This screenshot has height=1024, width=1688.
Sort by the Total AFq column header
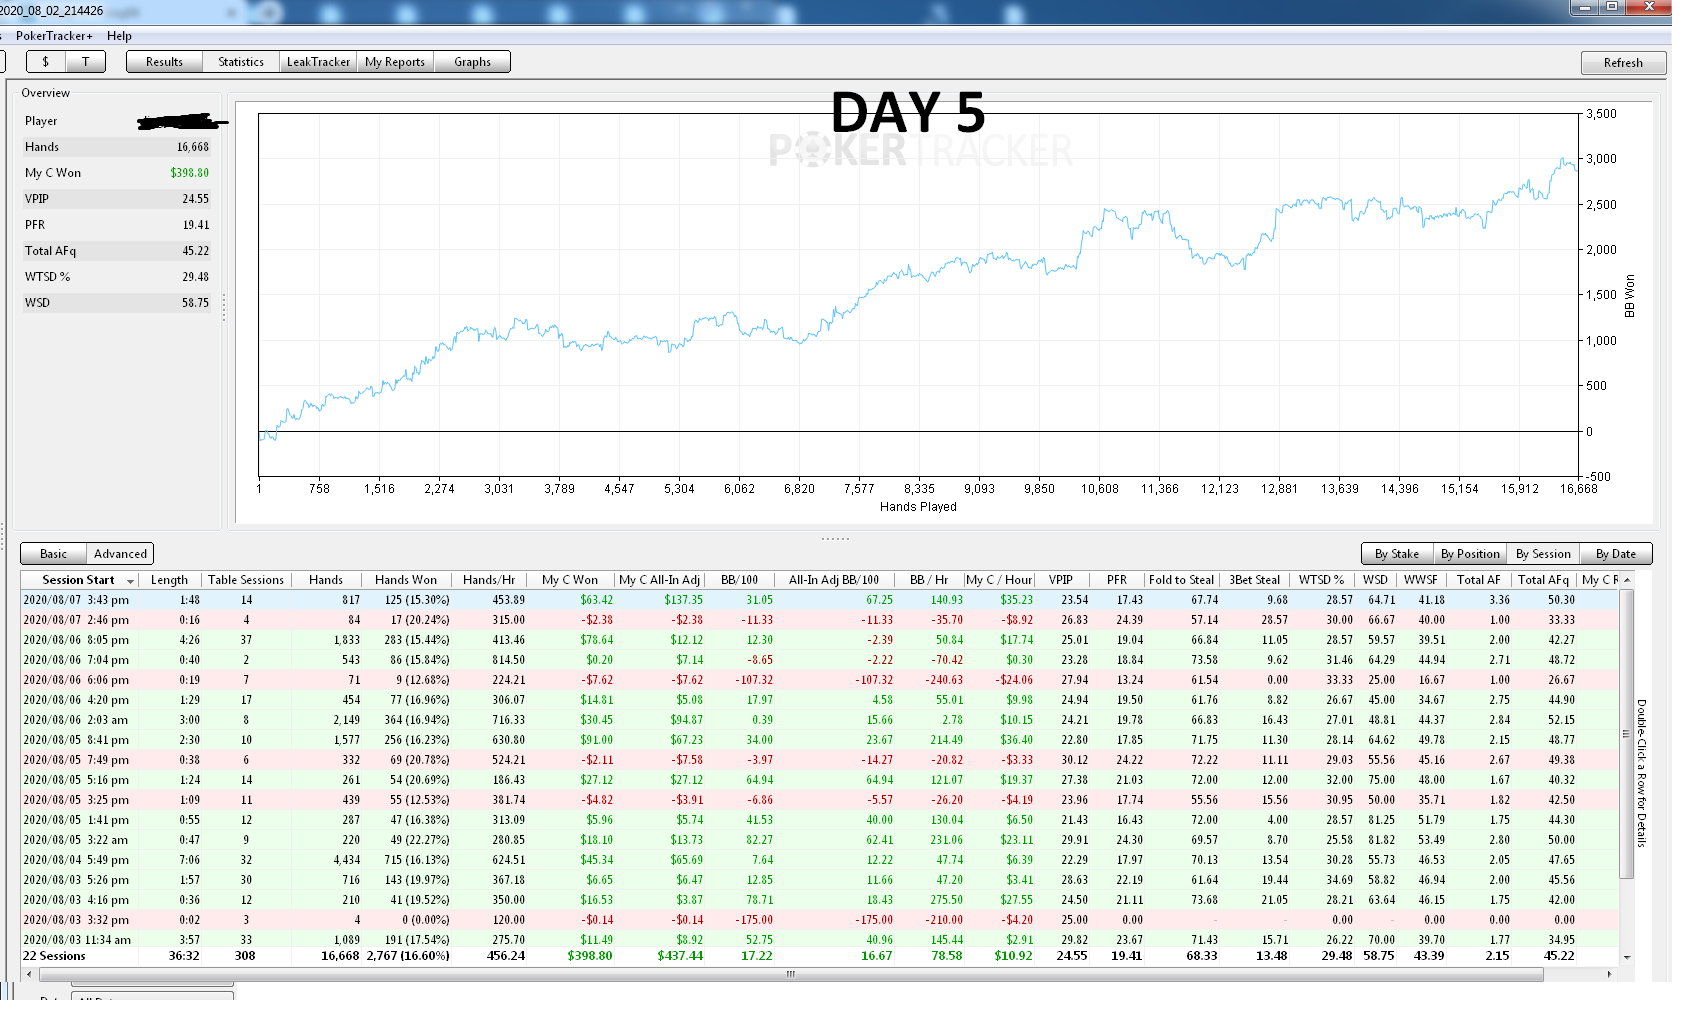1543,580
